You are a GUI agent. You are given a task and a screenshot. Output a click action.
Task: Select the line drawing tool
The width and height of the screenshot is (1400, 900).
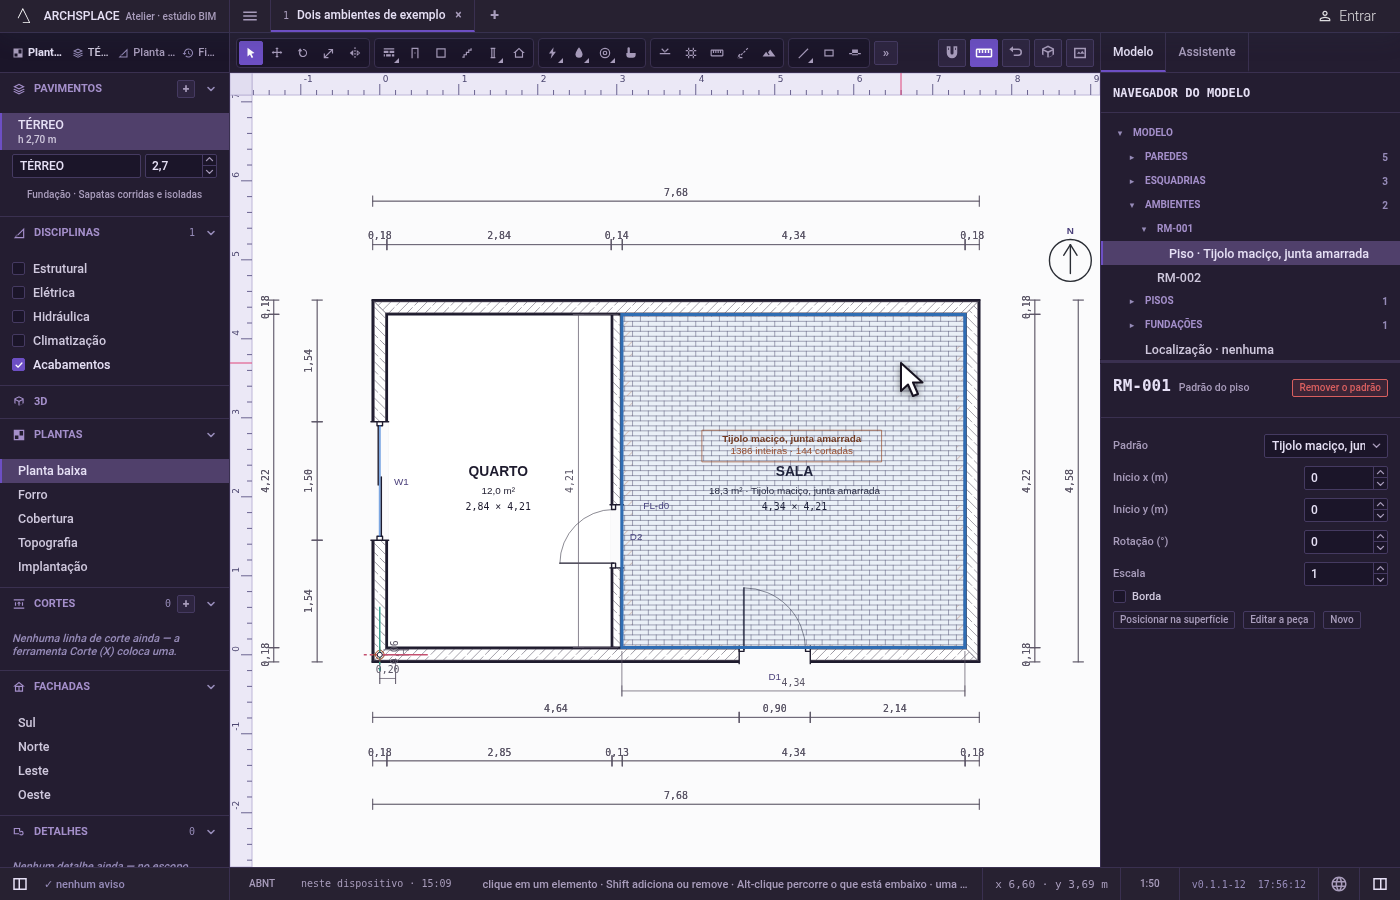[x=803, y=53]
